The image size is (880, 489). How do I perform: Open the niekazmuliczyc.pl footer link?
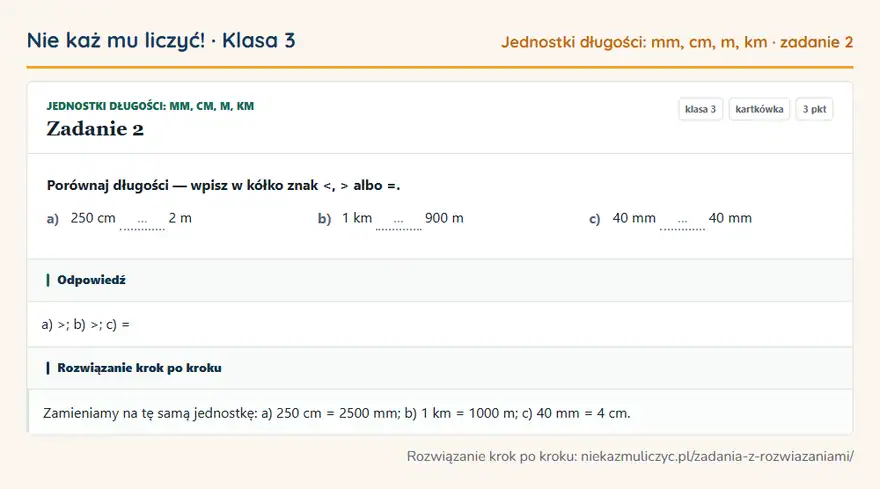(x=717, y=456)
